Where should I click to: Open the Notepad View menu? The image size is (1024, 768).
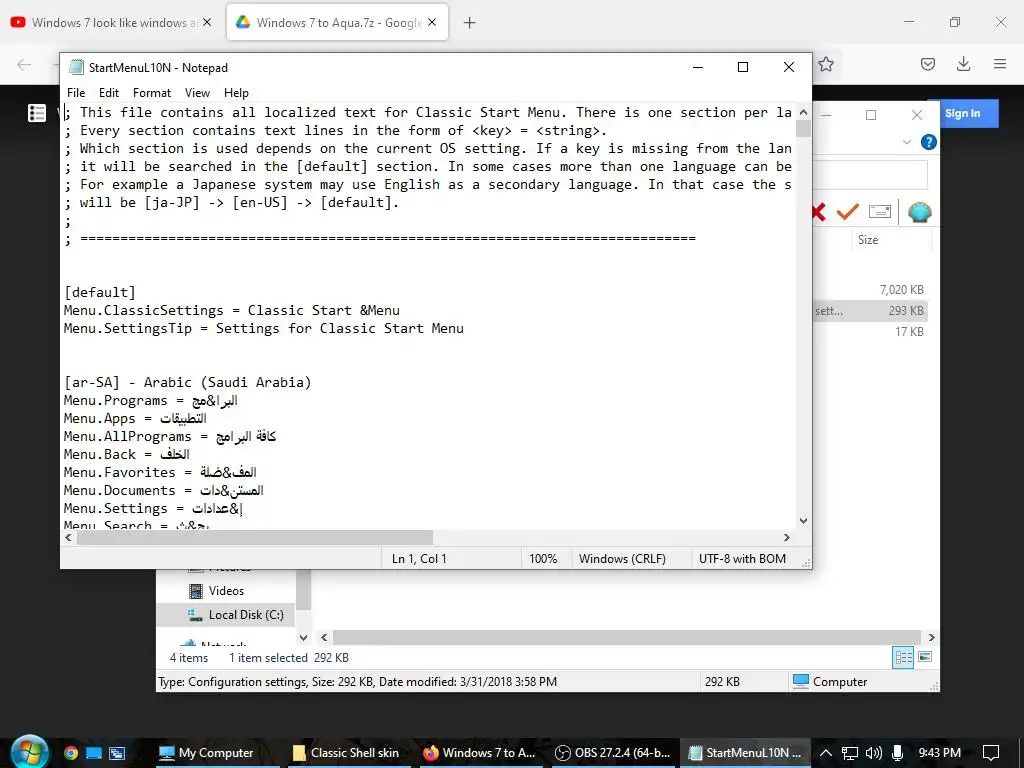[x=197, y=93]
